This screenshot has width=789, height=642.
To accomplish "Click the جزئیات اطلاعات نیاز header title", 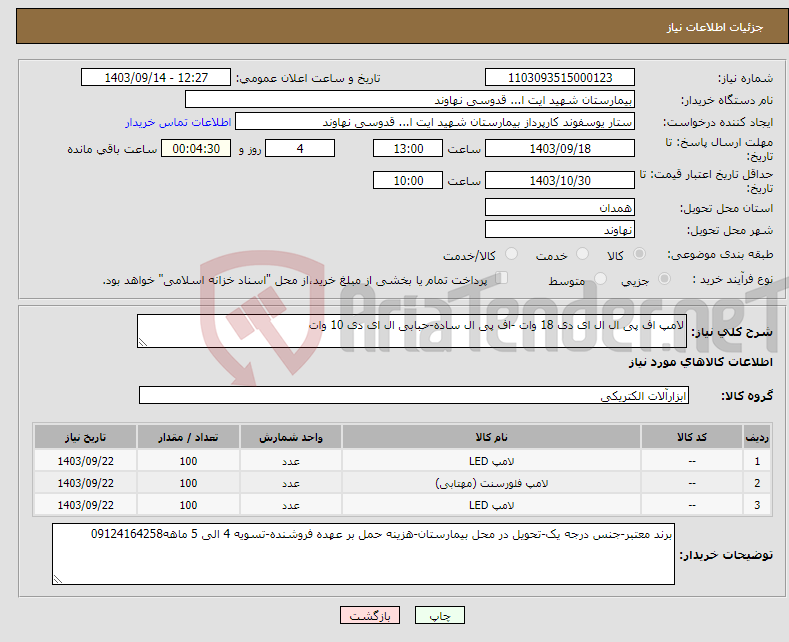I will pos(715,27).
